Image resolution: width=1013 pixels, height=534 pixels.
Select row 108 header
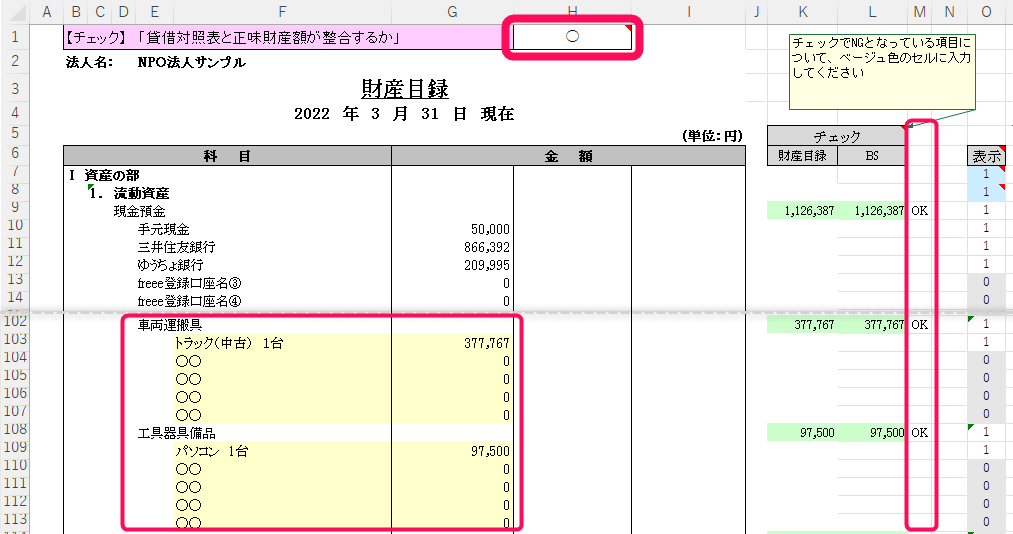(15, 429)
